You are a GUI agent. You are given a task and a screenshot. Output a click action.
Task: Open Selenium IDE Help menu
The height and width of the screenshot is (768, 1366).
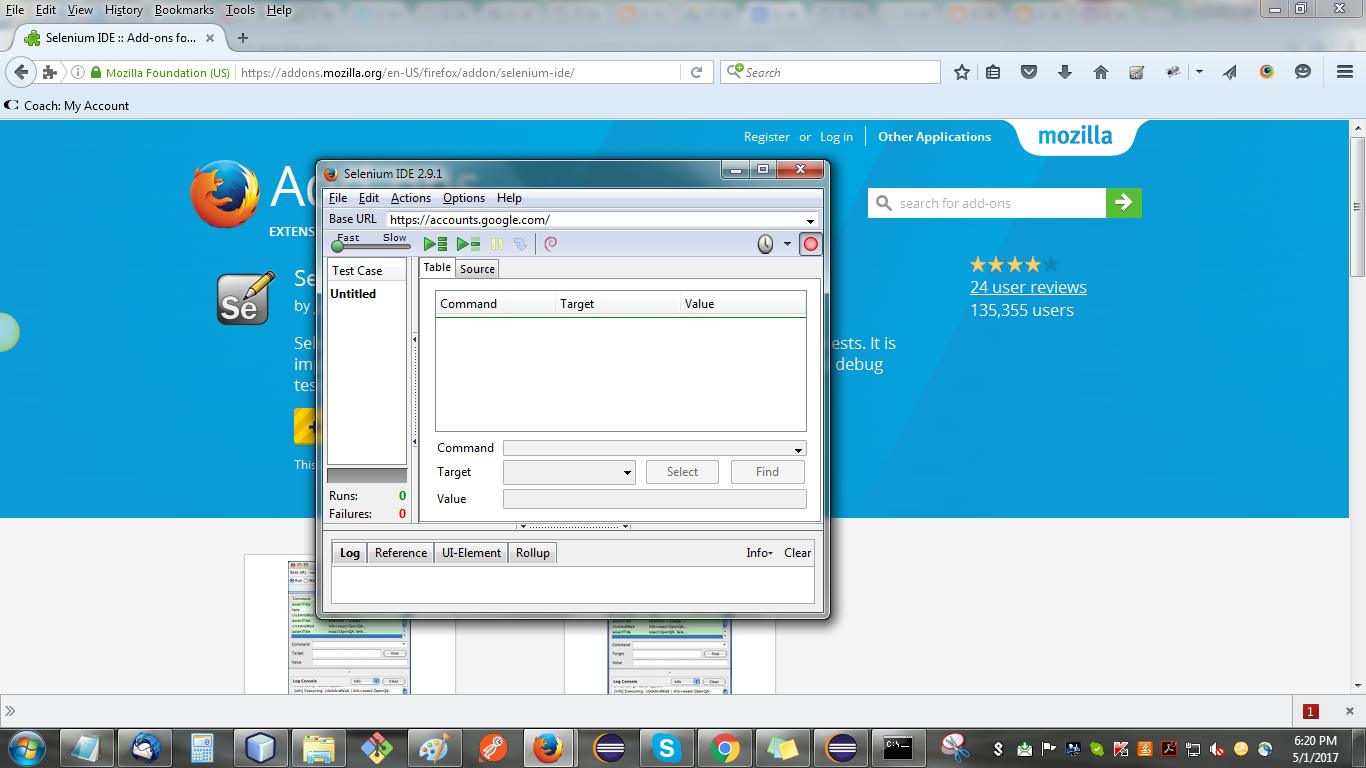509,198
